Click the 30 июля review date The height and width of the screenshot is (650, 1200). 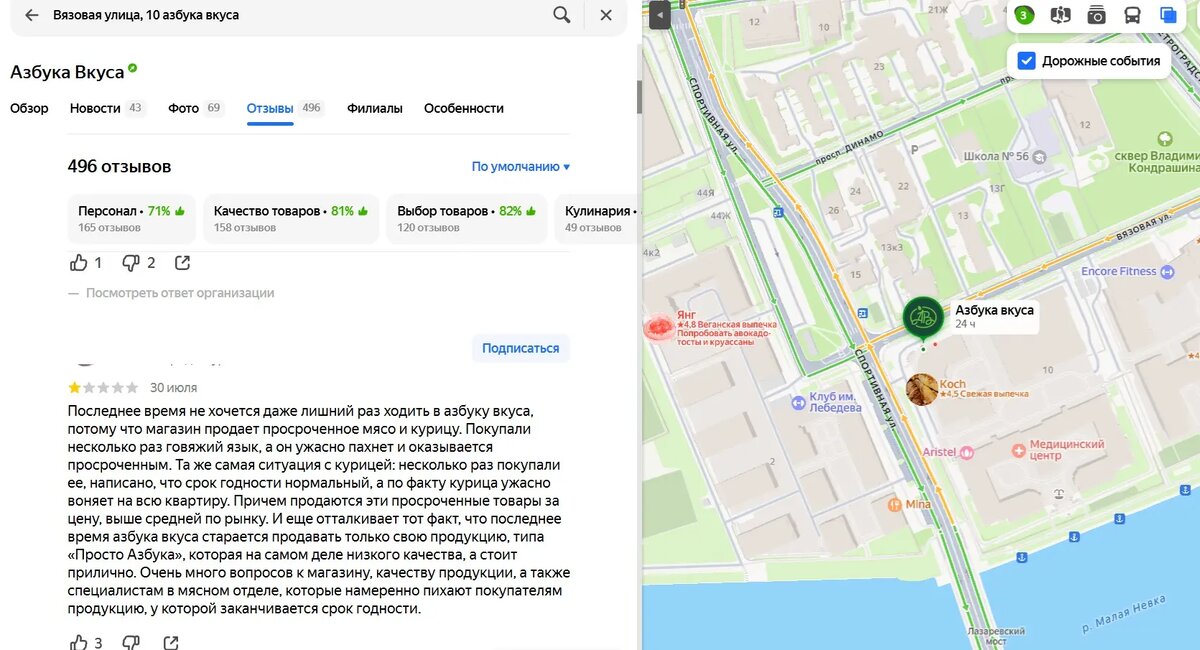[174, 388]
